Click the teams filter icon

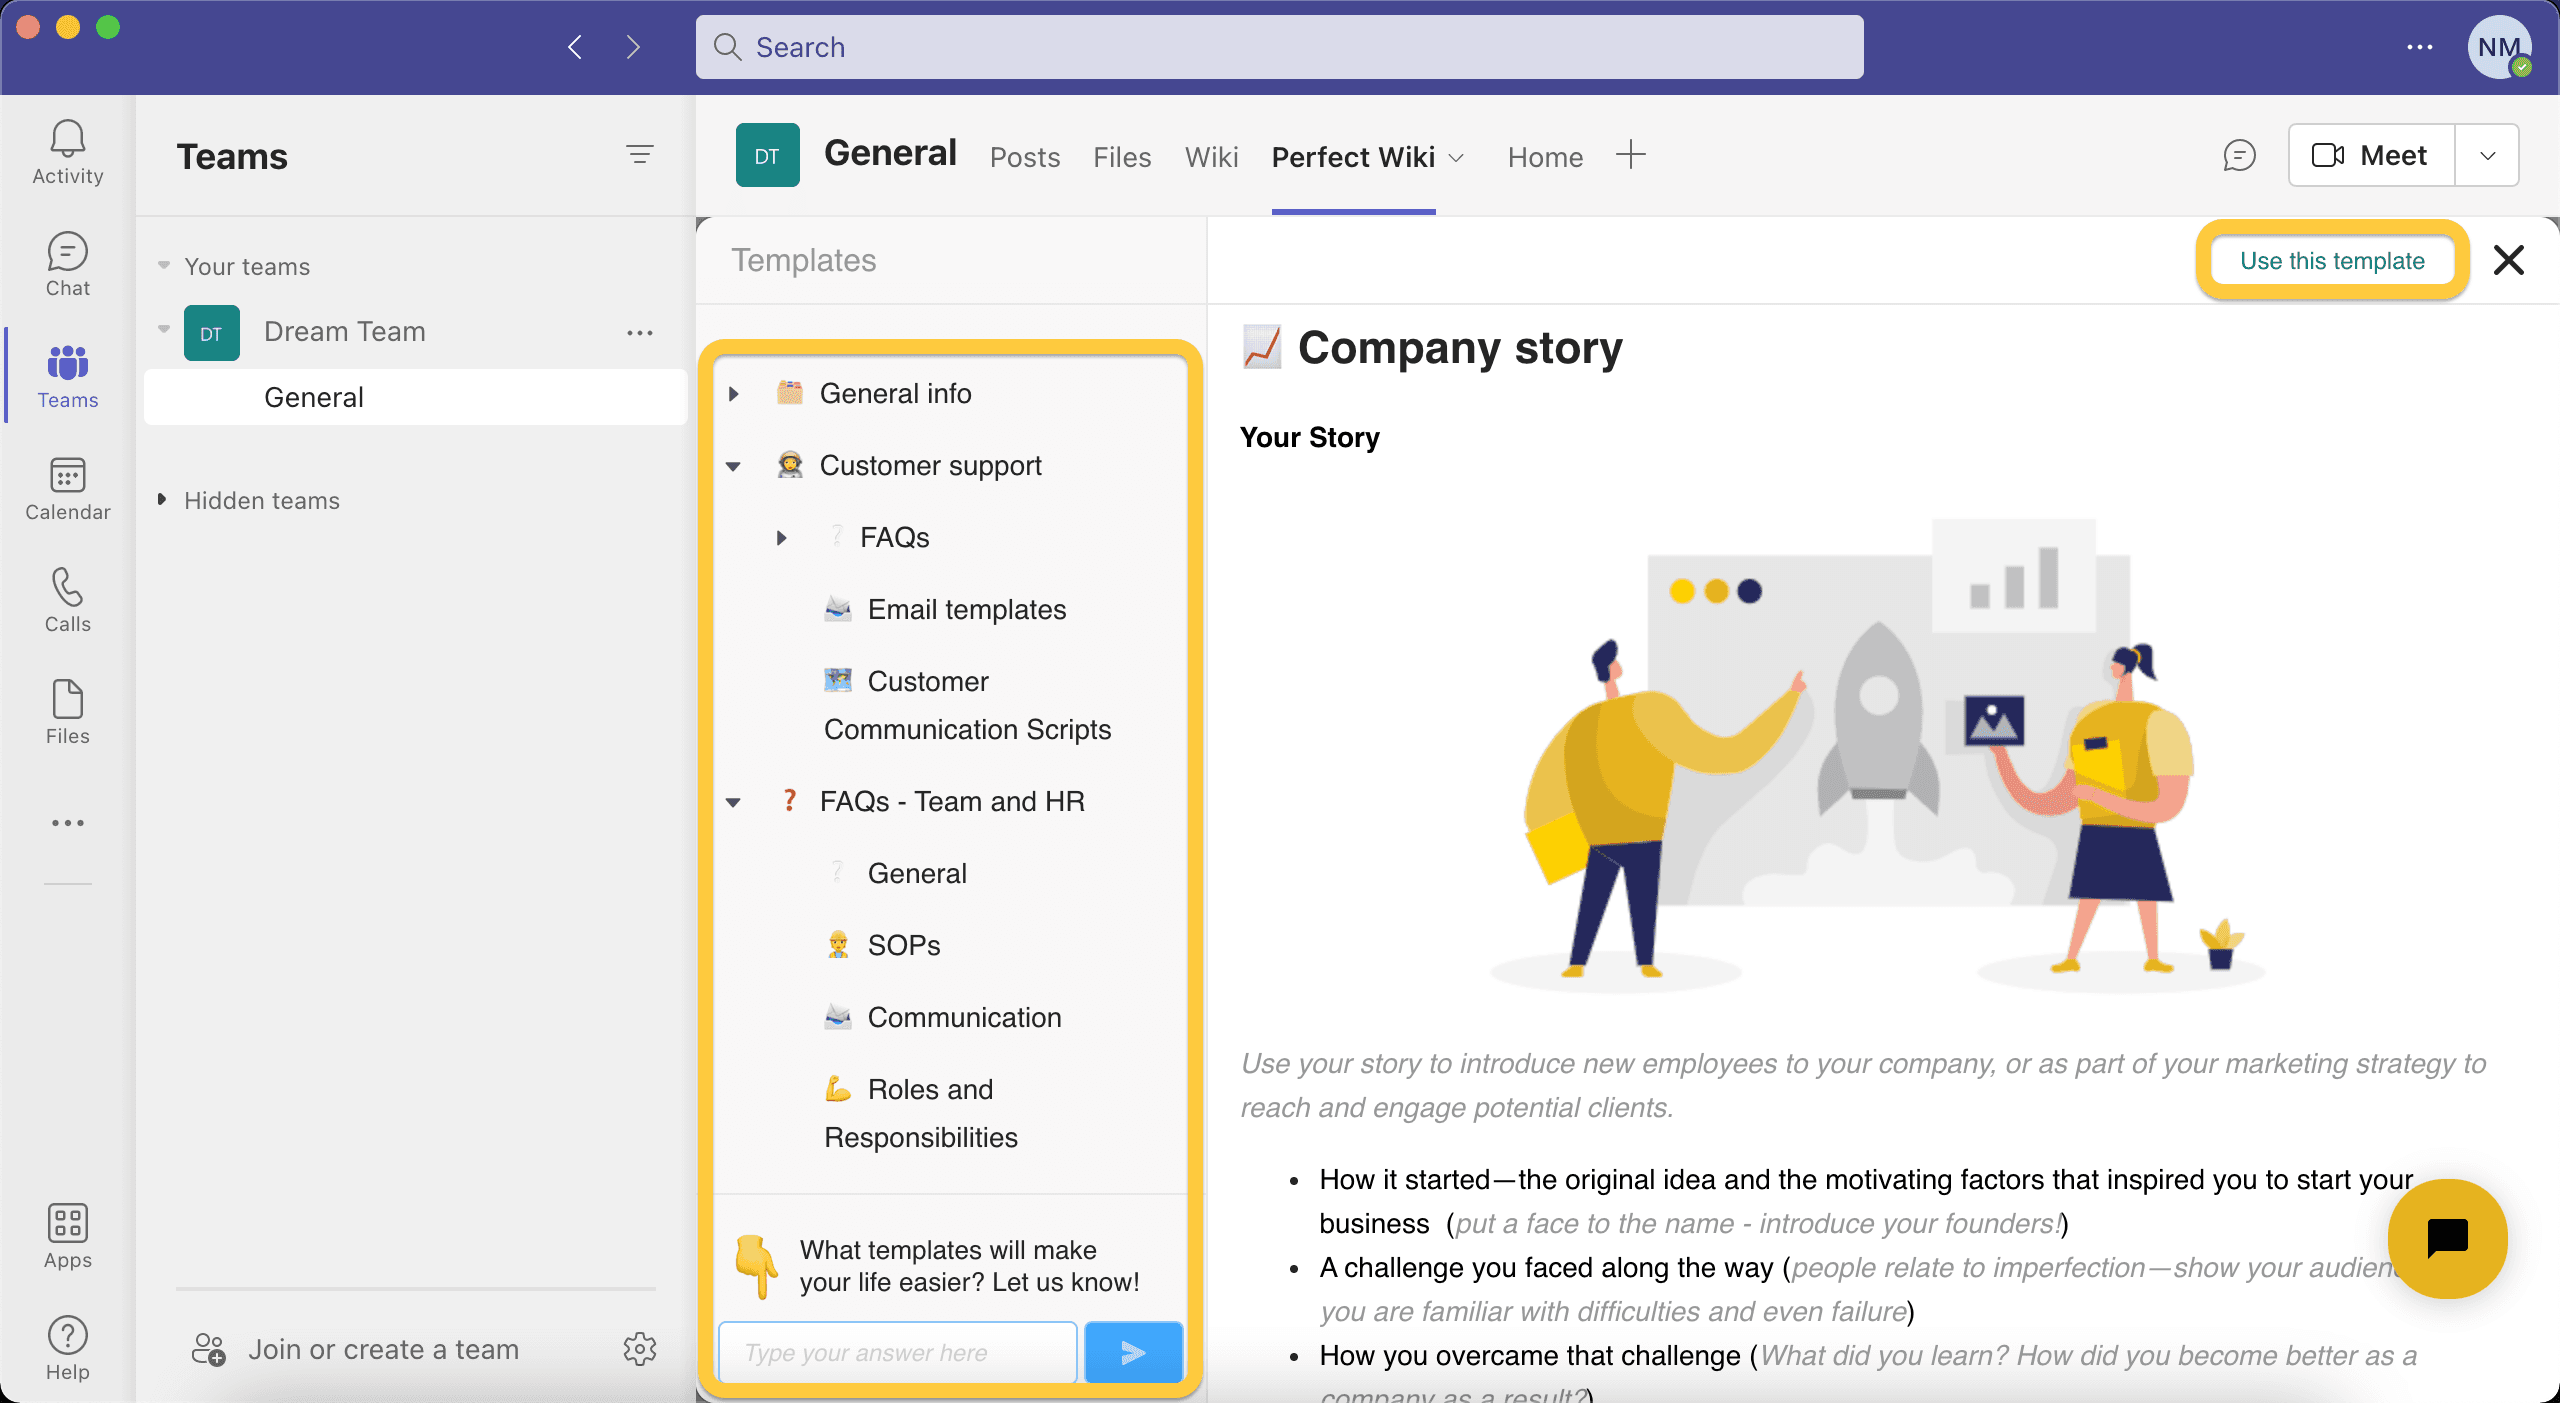point(640,156)
